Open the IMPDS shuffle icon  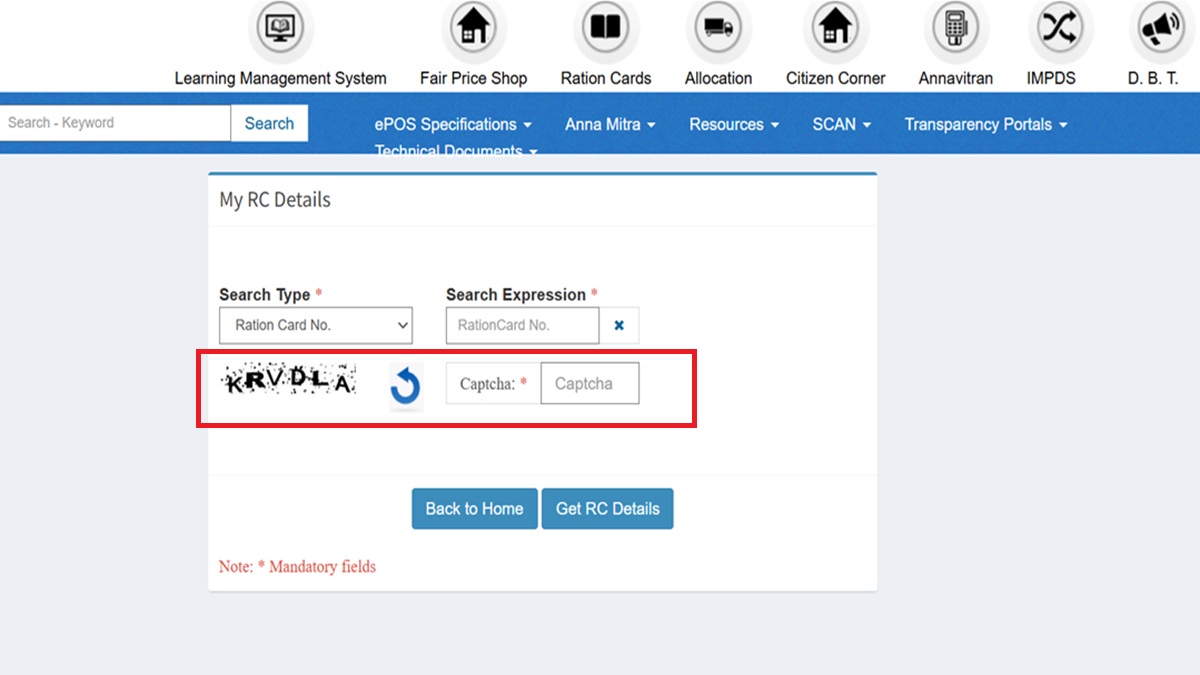click(1055, 30)
